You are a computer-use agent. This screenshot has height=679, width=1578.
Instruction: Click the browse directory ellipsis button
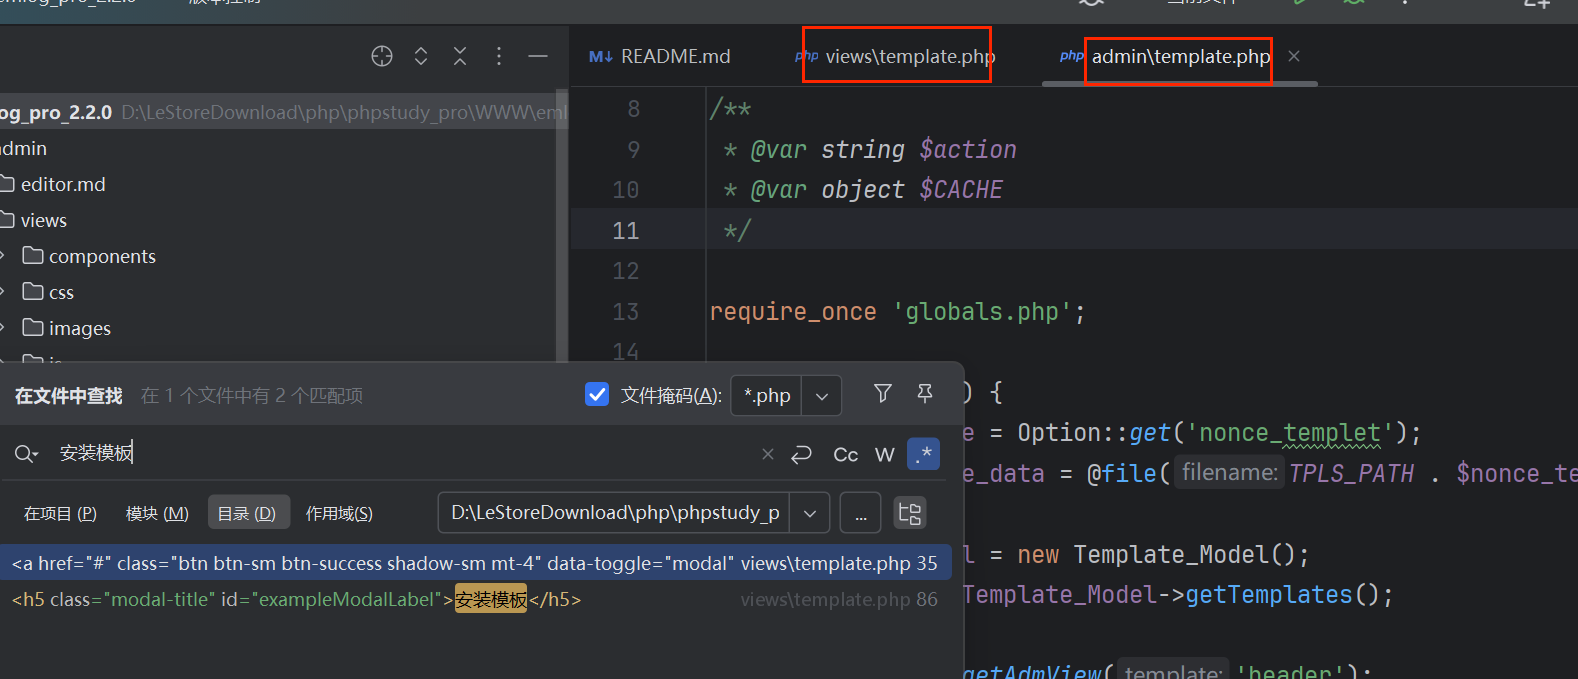[860, 513]
